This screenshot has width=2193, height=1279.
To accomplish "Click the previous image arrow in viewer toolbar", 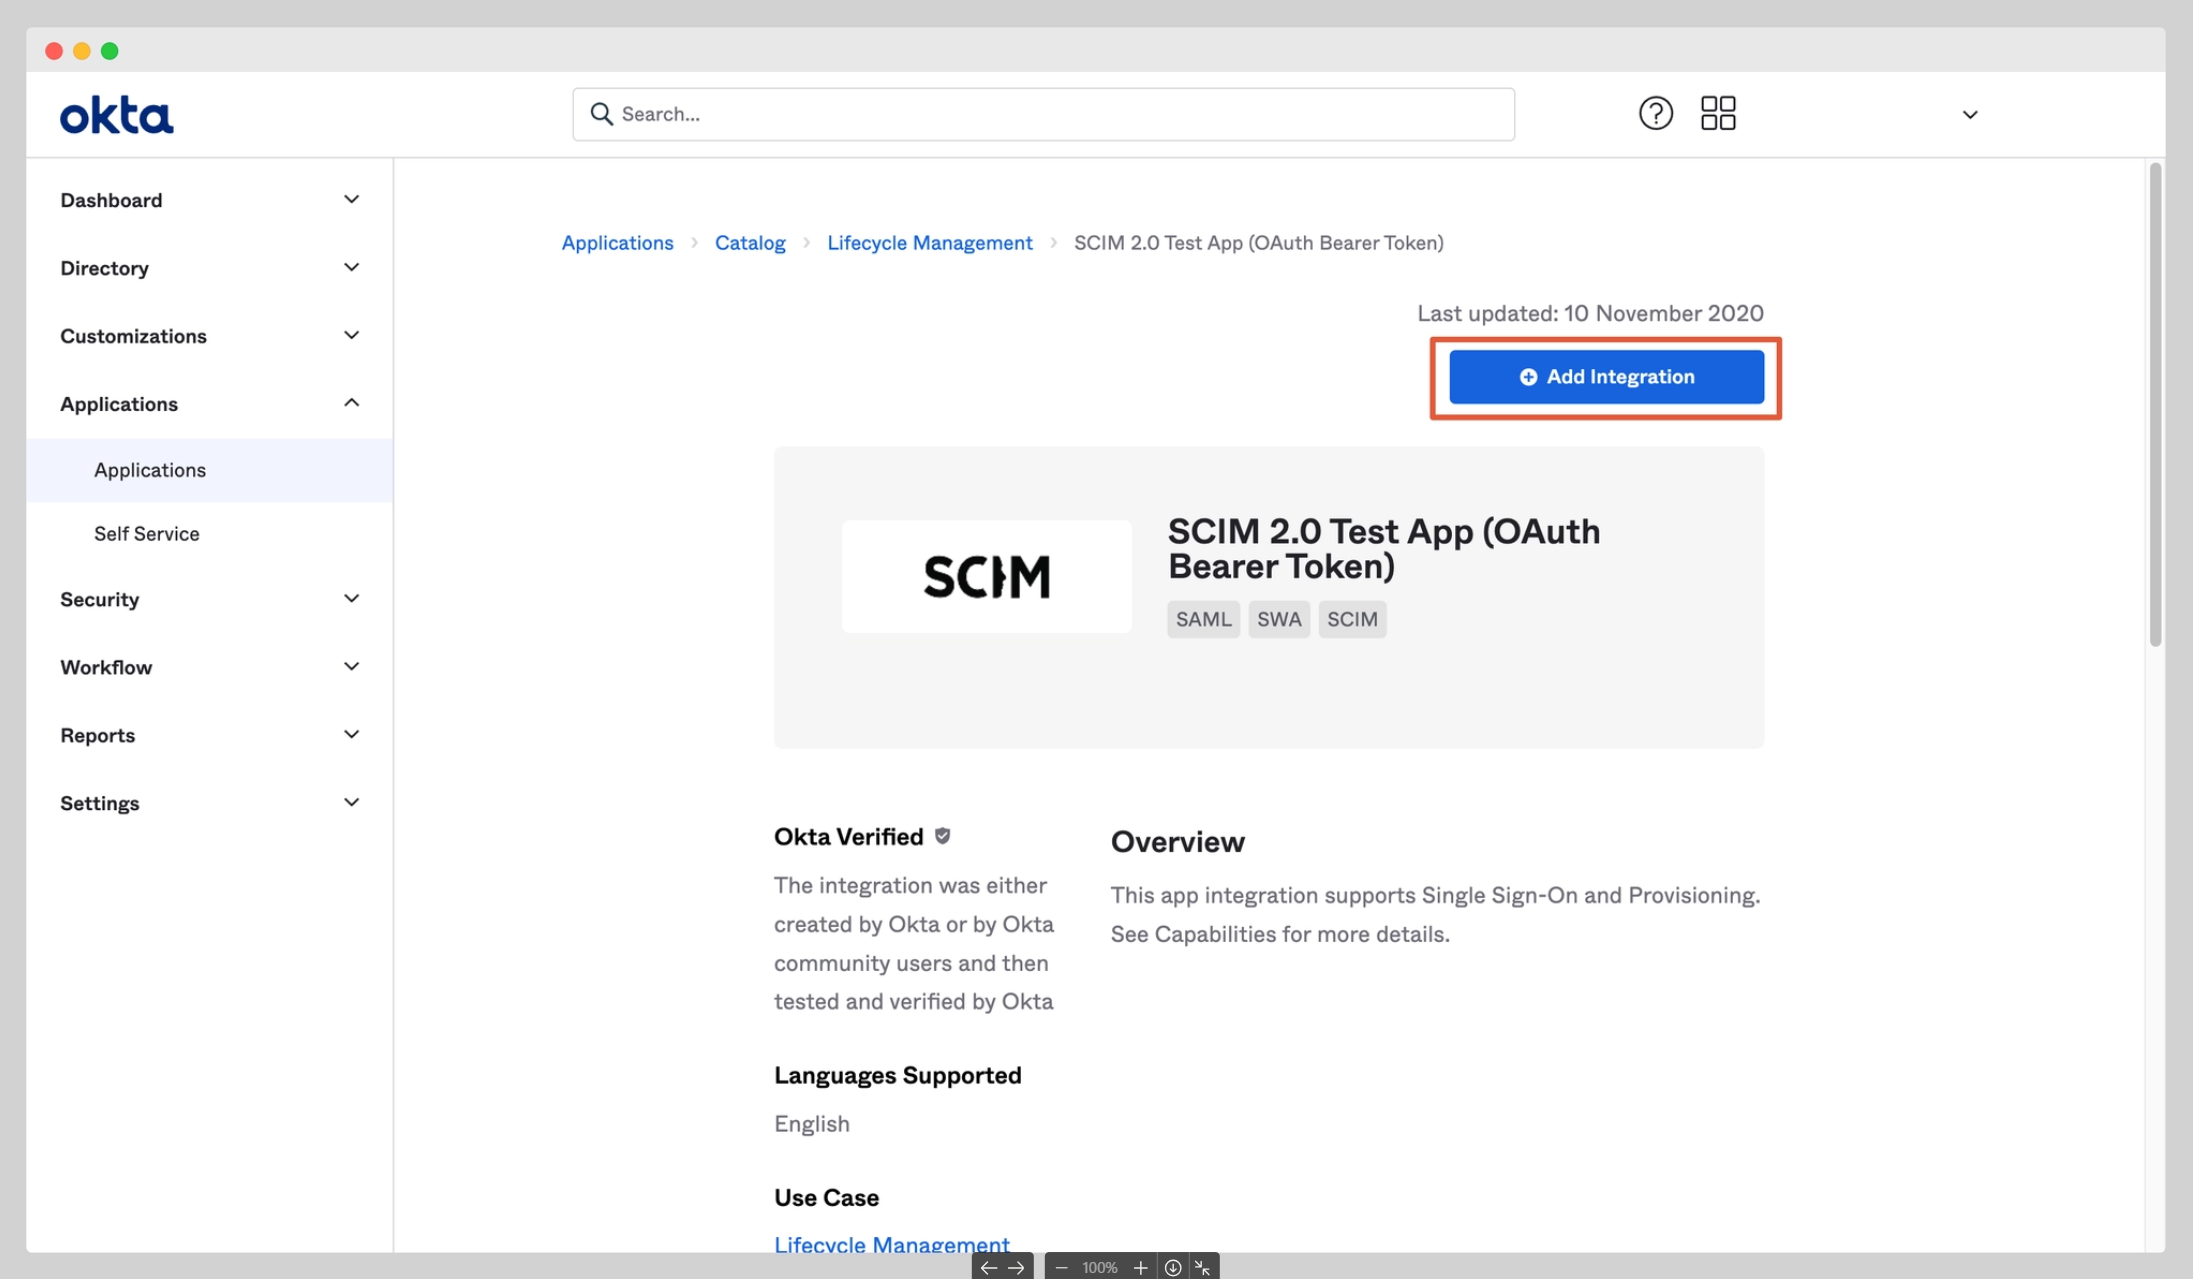I will pyautogui.click(x=988, y=1267).
